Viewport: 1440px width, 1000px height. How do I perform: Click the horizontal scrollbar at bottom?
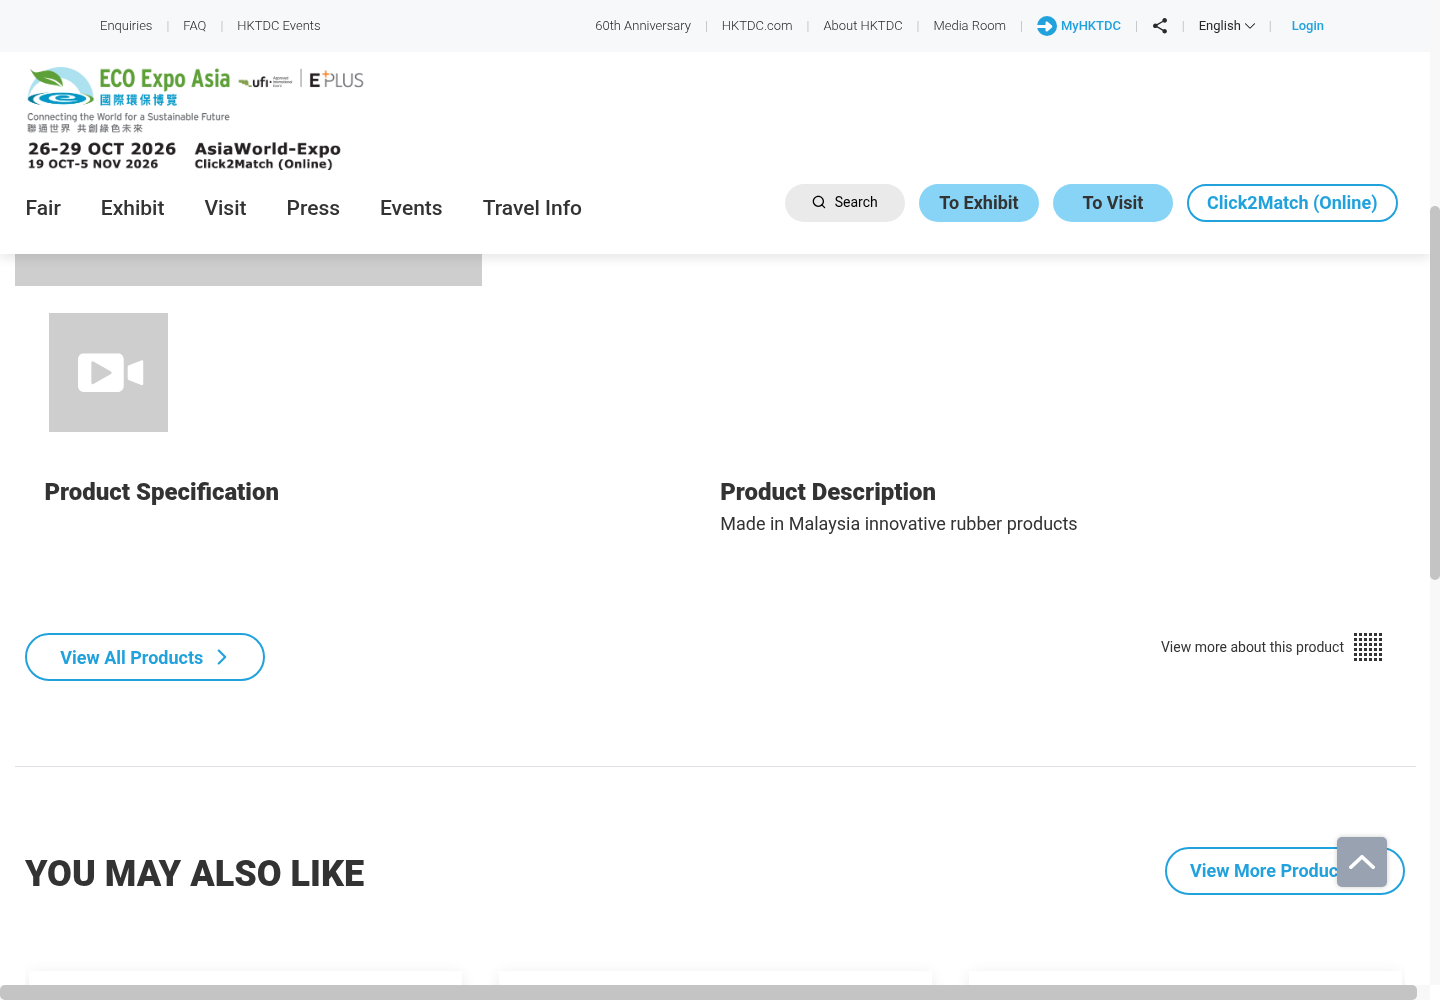708,992
